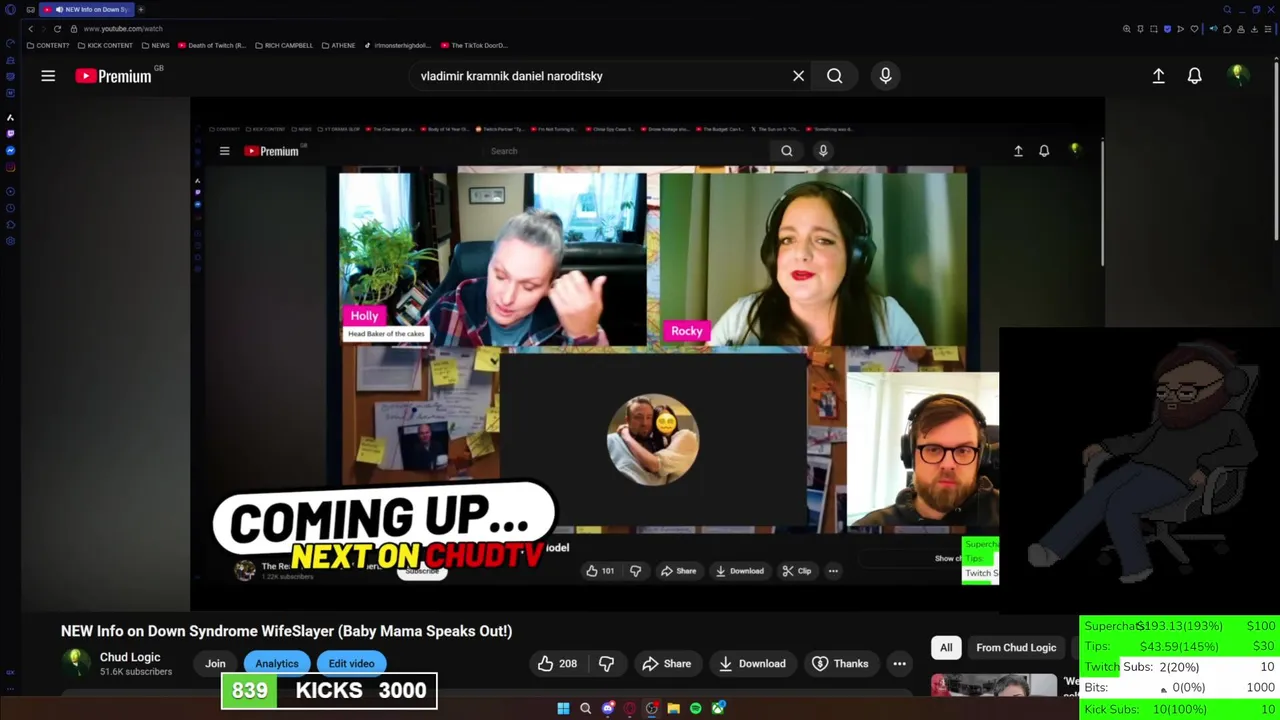The height and width of the screenshot is (720, 1280).
Task: Open Spotify from the taskbar
Action: pyautogui.click(x=695, y=708)
